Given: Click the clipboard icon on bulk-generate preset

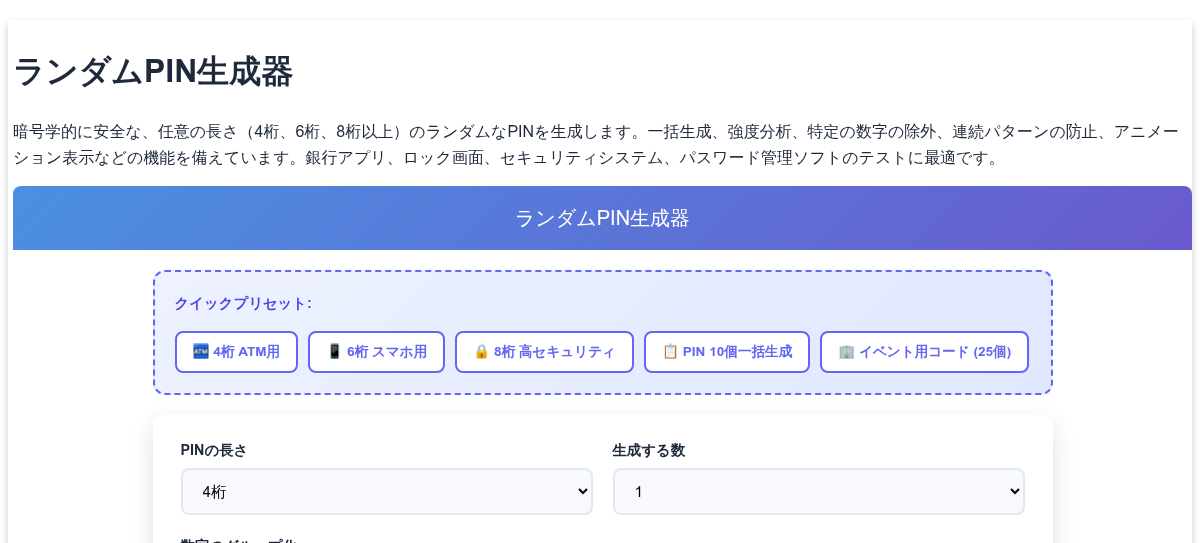Looking at the screenshot, I should (670, 352).
